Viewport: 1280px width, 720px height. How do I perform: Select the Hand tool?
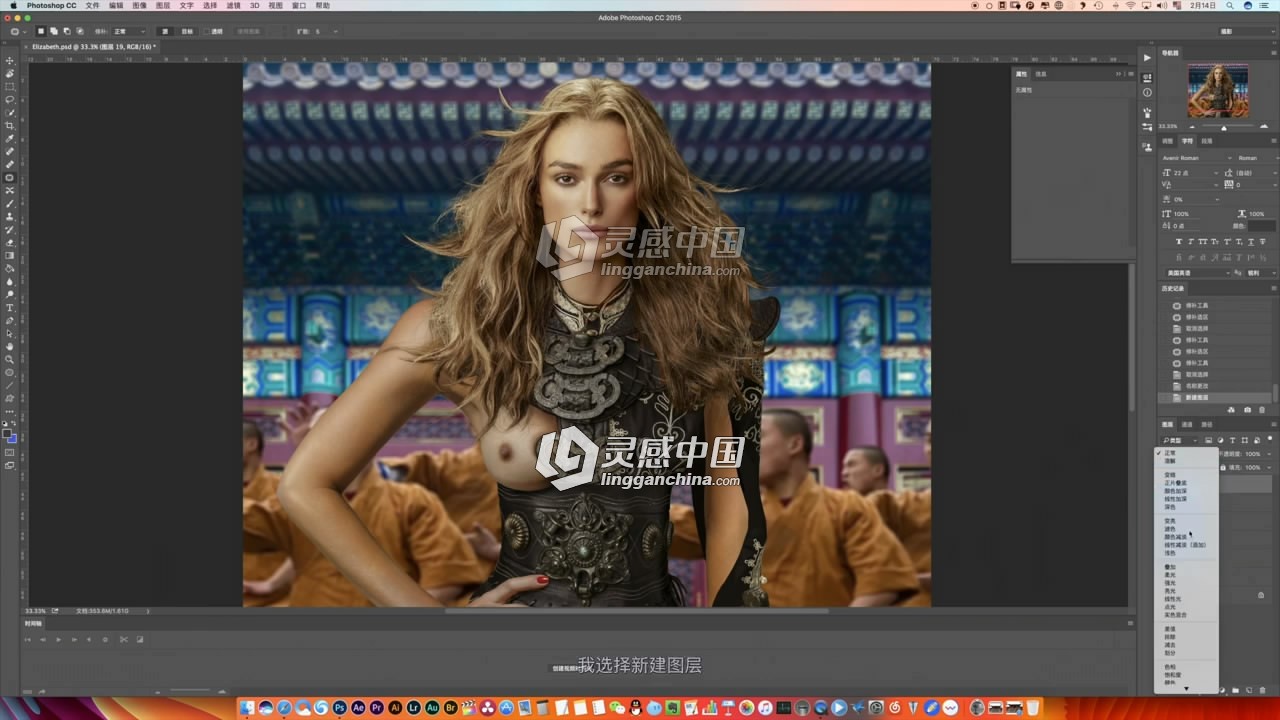click(x=10, y=347)
